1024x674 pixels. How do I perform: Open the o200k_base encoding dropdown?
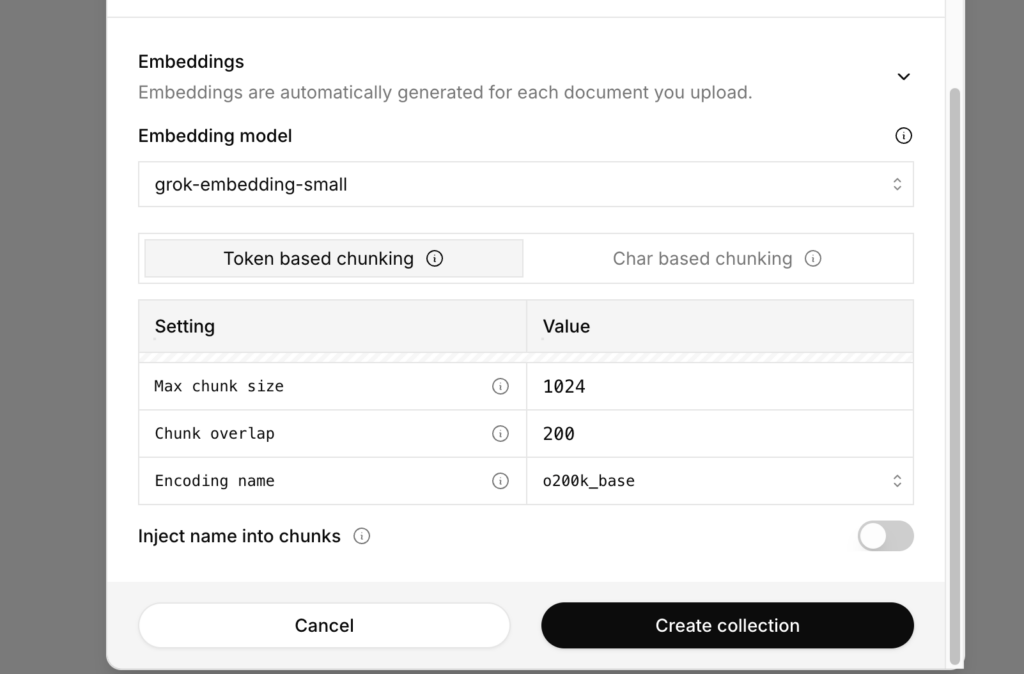tap(719, 481)
